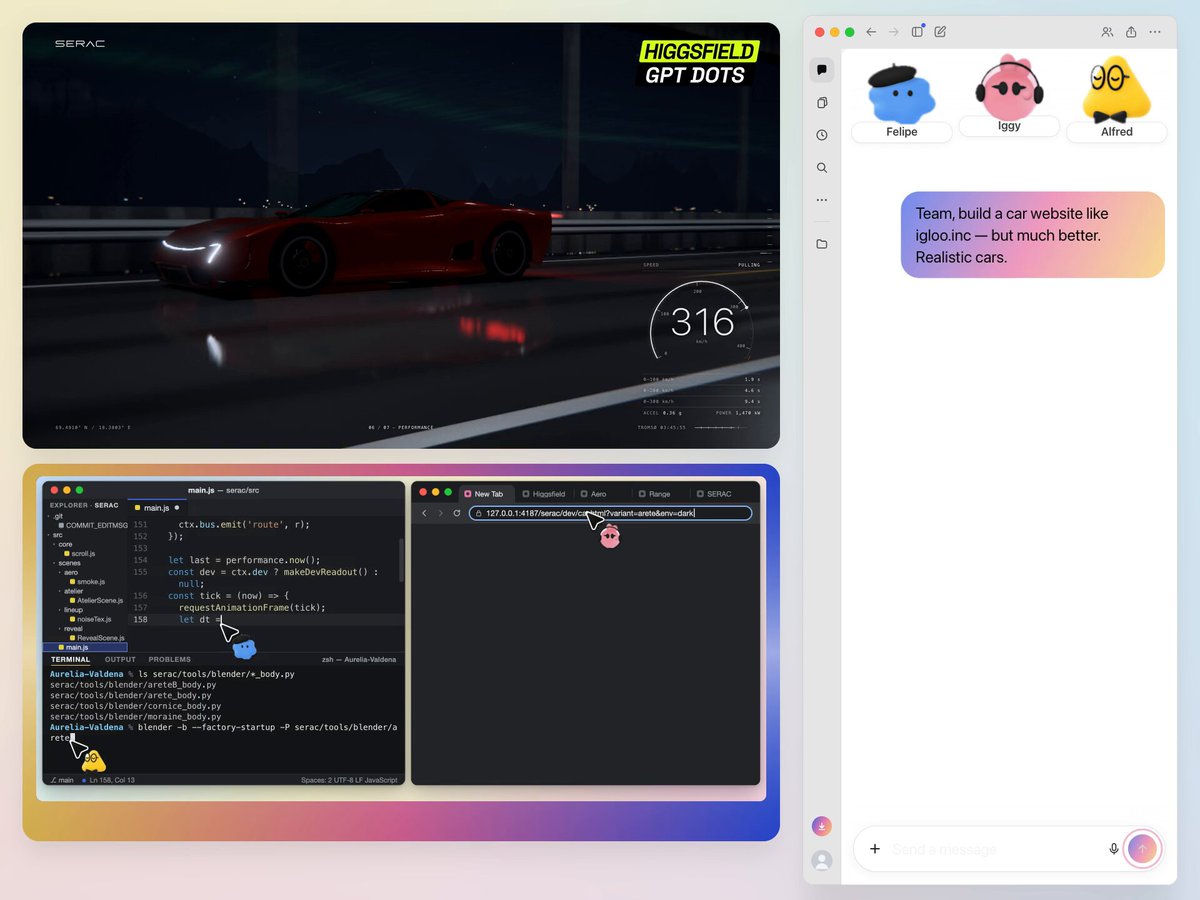This screenshot has width=1200, height=900.
Task: Open the folder icon in chat sidebar
Action: 822,244
